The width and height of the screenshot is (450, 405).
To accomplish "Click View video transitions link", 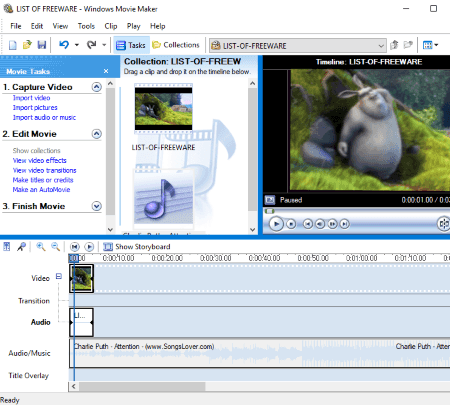I will [x=45, y=170].
